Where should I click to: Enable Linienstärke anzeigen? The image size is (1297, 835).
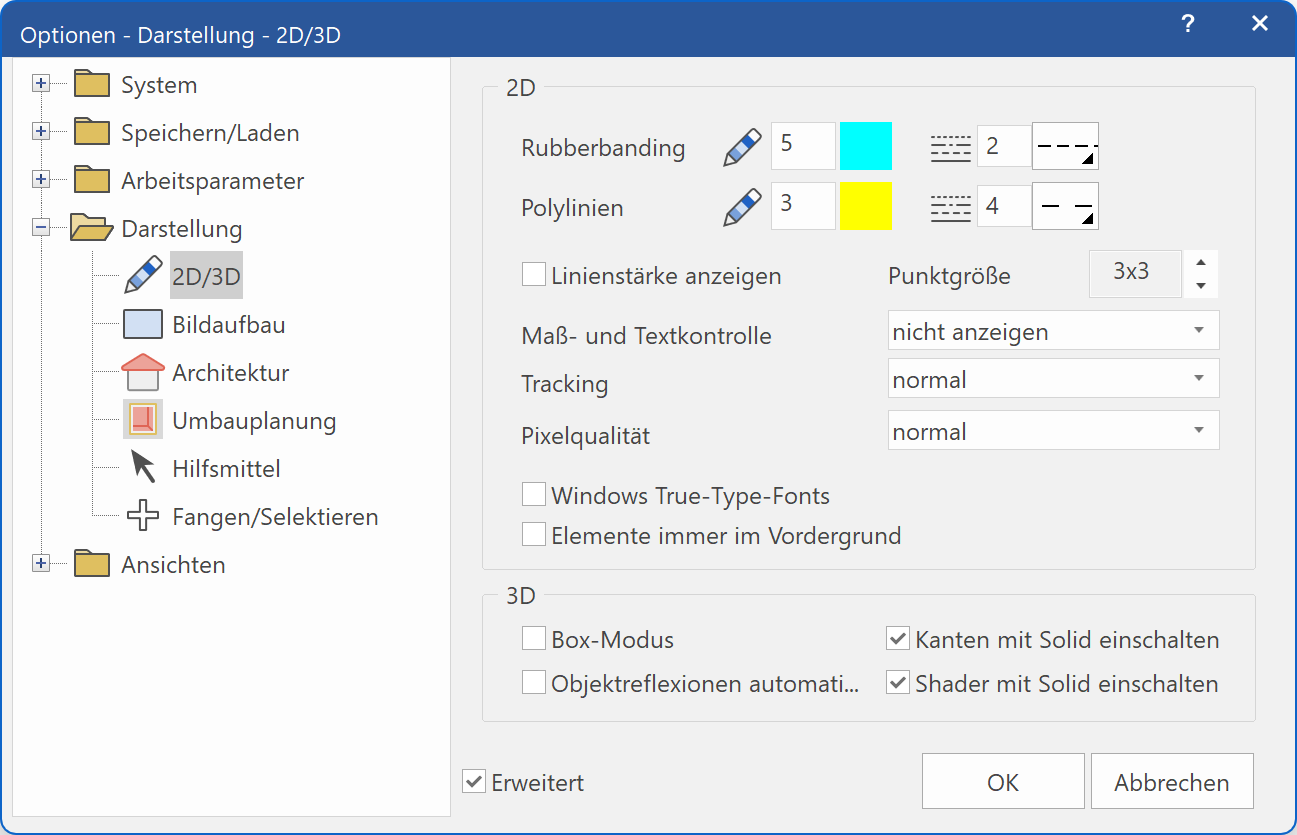[x=533, y=273]
